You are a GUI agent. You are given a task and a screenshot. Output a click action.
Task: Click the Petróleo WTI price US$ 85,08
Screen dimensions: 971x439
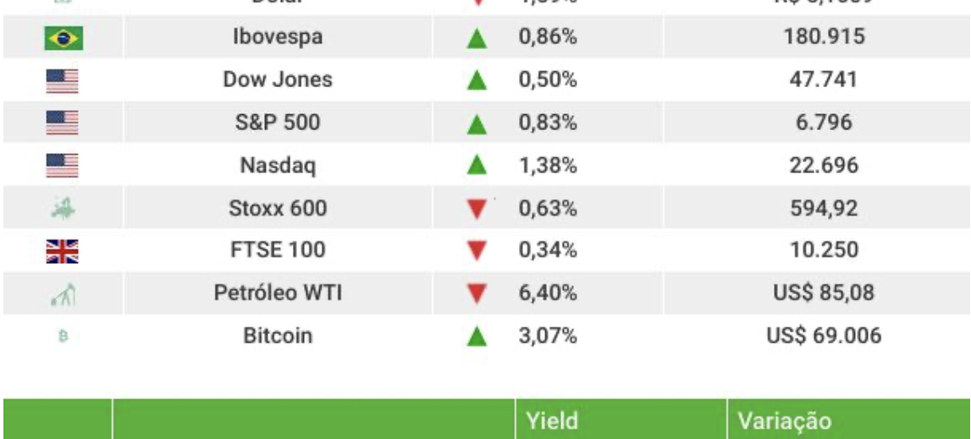click(x=824, y=294)
